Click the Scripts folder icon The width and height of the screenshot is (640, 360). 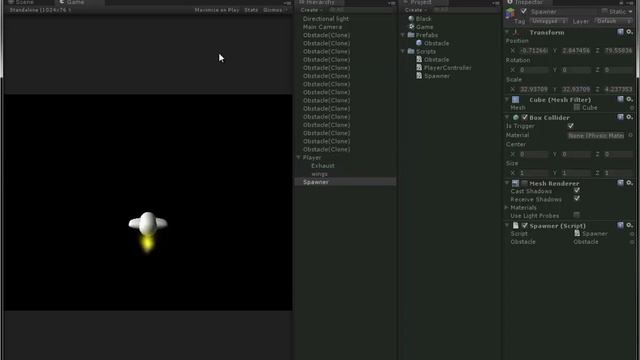pos(411,51)
